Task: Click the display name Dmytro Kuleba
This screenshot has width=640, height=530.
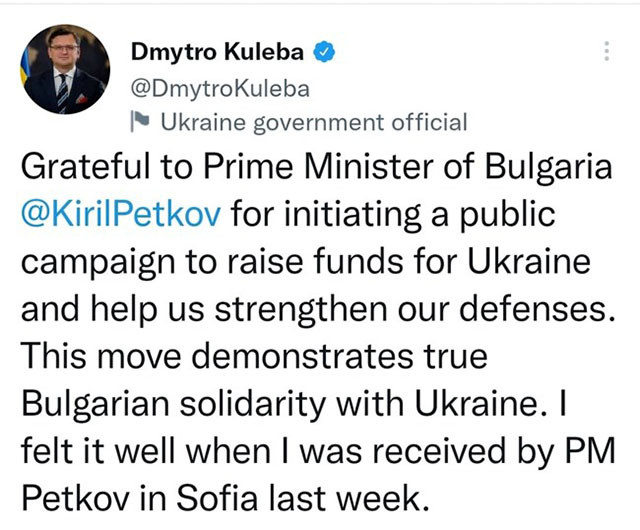Action: 219,50
